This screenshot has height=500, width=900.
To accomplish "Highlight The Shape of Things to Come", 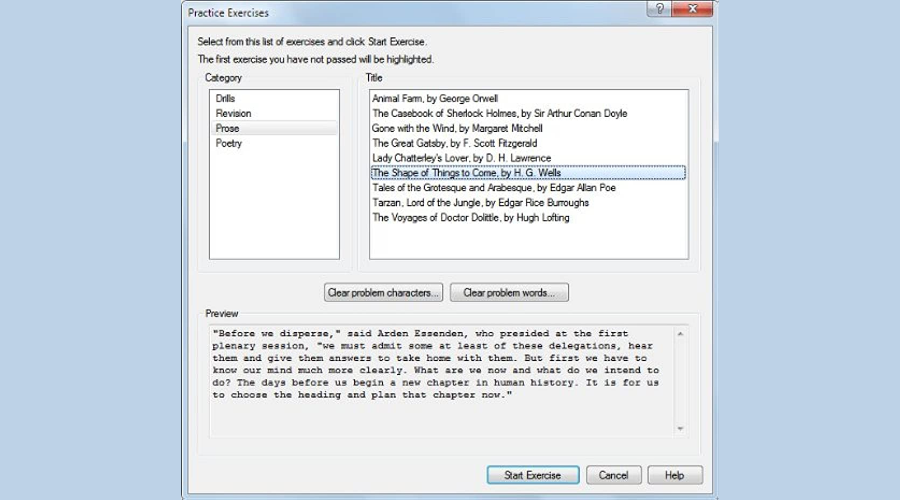I will tap(528, 173).
